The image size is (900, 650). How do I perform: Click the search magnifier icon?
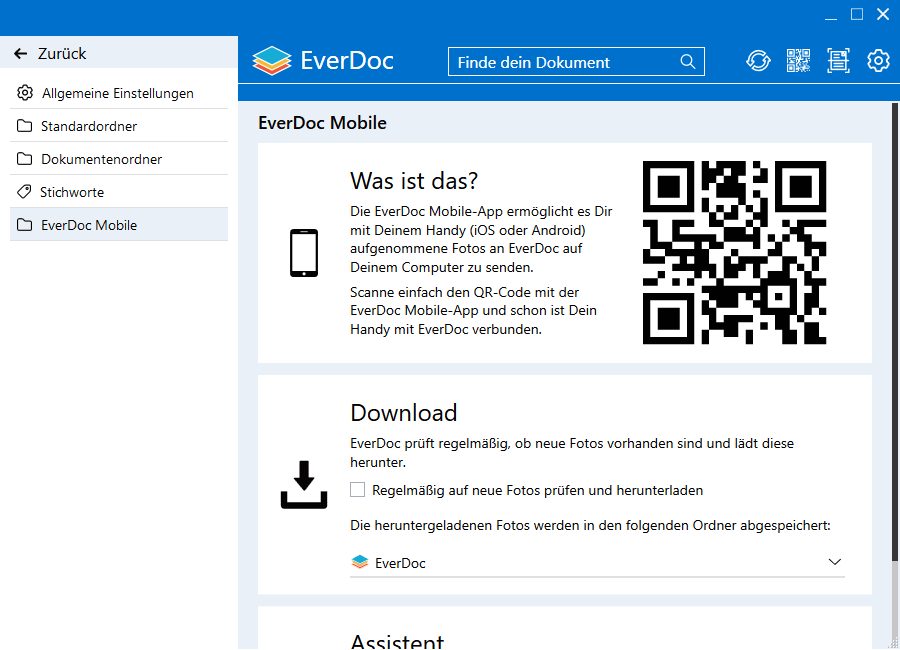coord(688,61)
